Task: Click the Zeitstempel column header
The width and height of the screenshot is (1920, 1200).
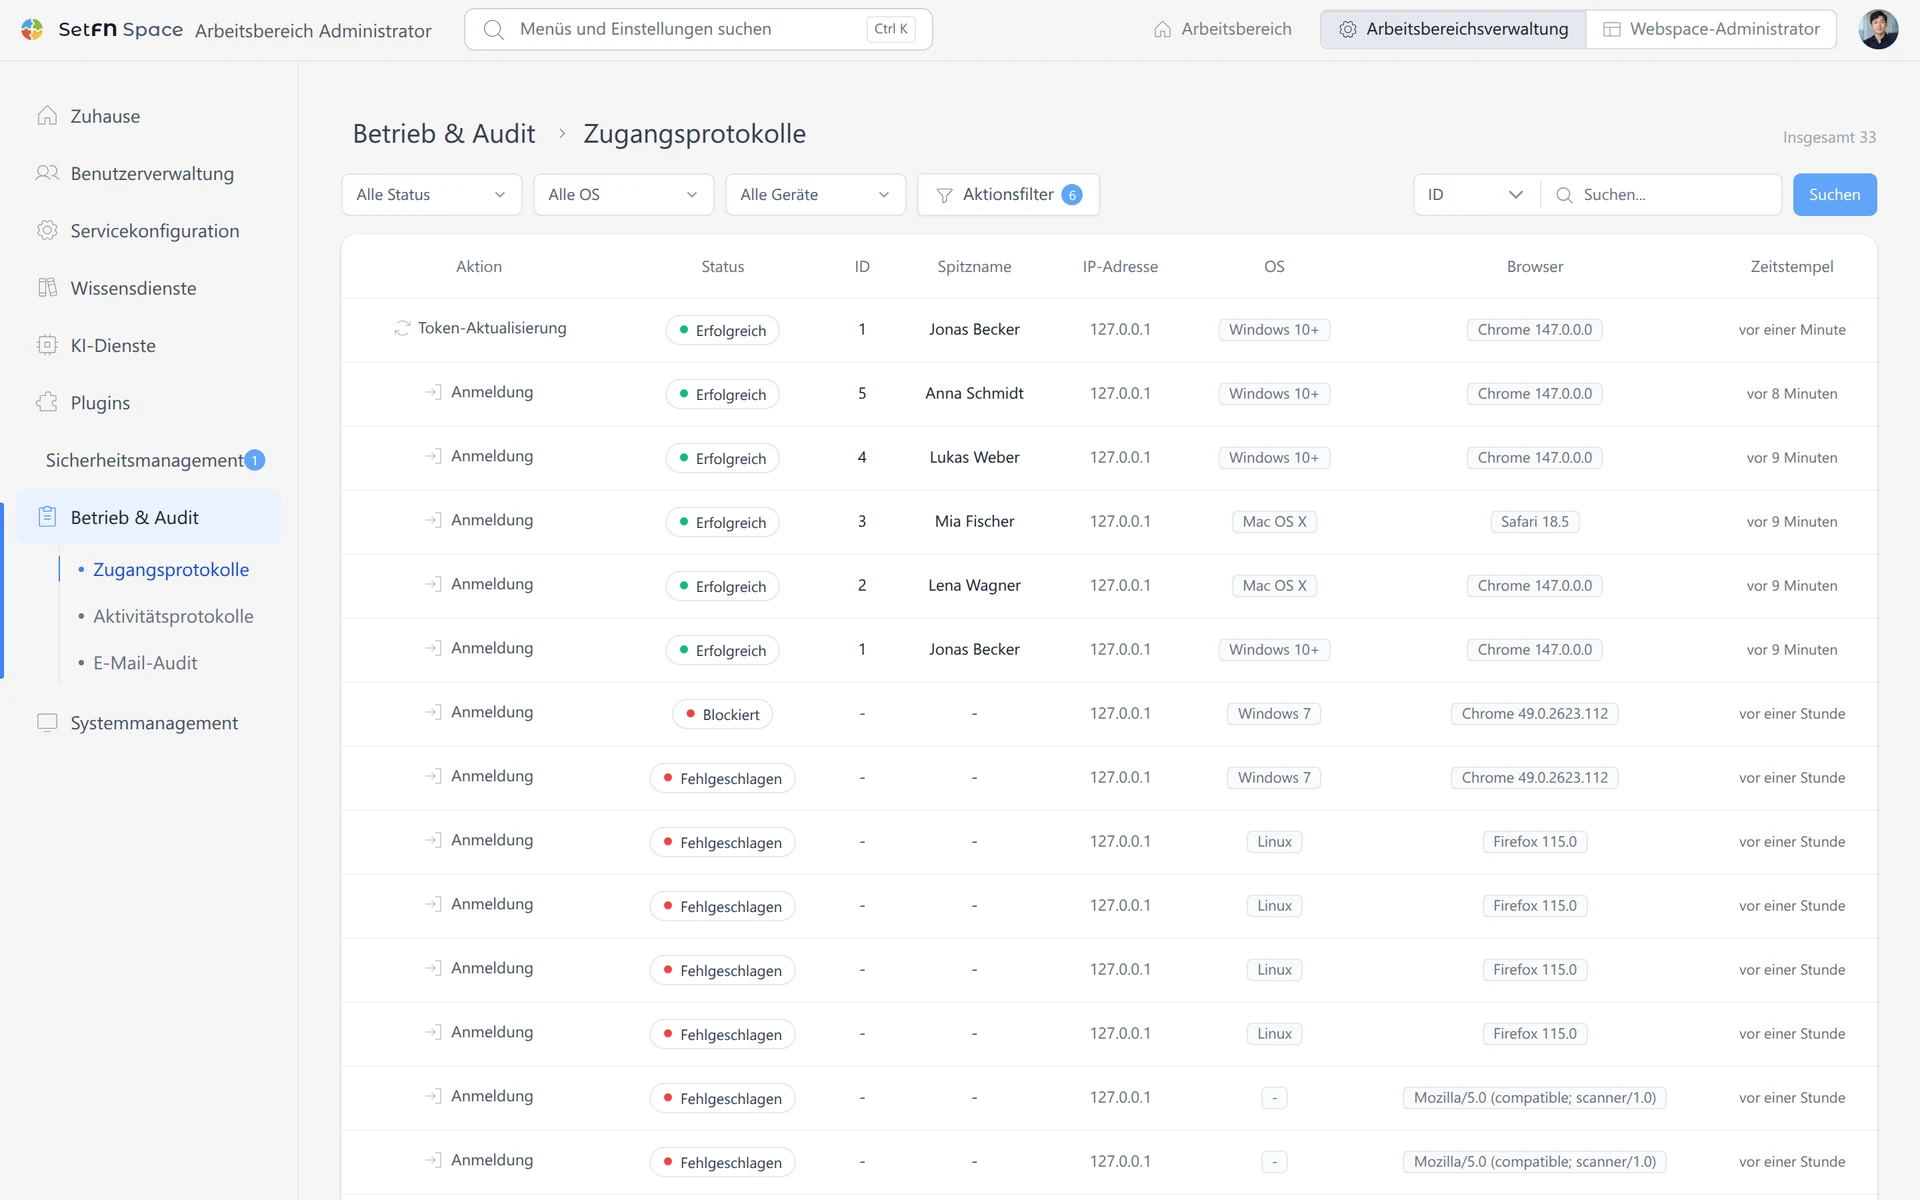Action: (x=1791, y=266)
